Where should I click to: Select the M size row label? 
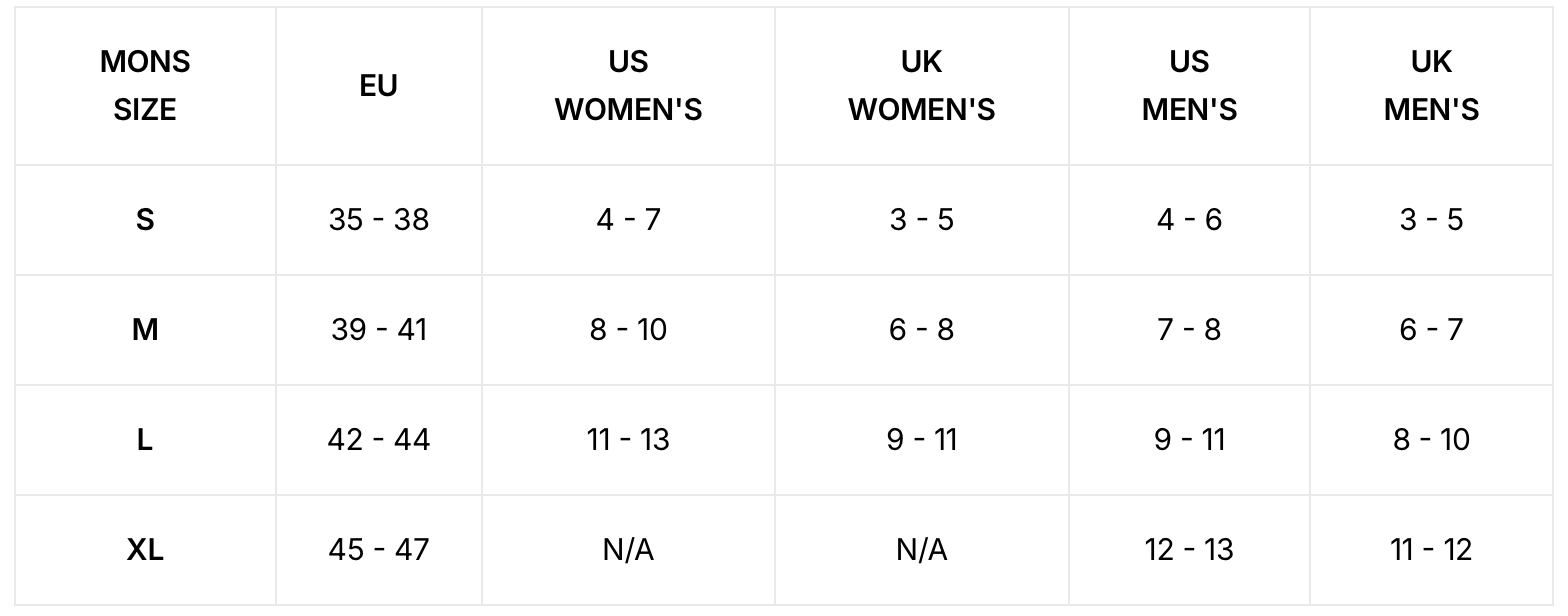(145, 330)
